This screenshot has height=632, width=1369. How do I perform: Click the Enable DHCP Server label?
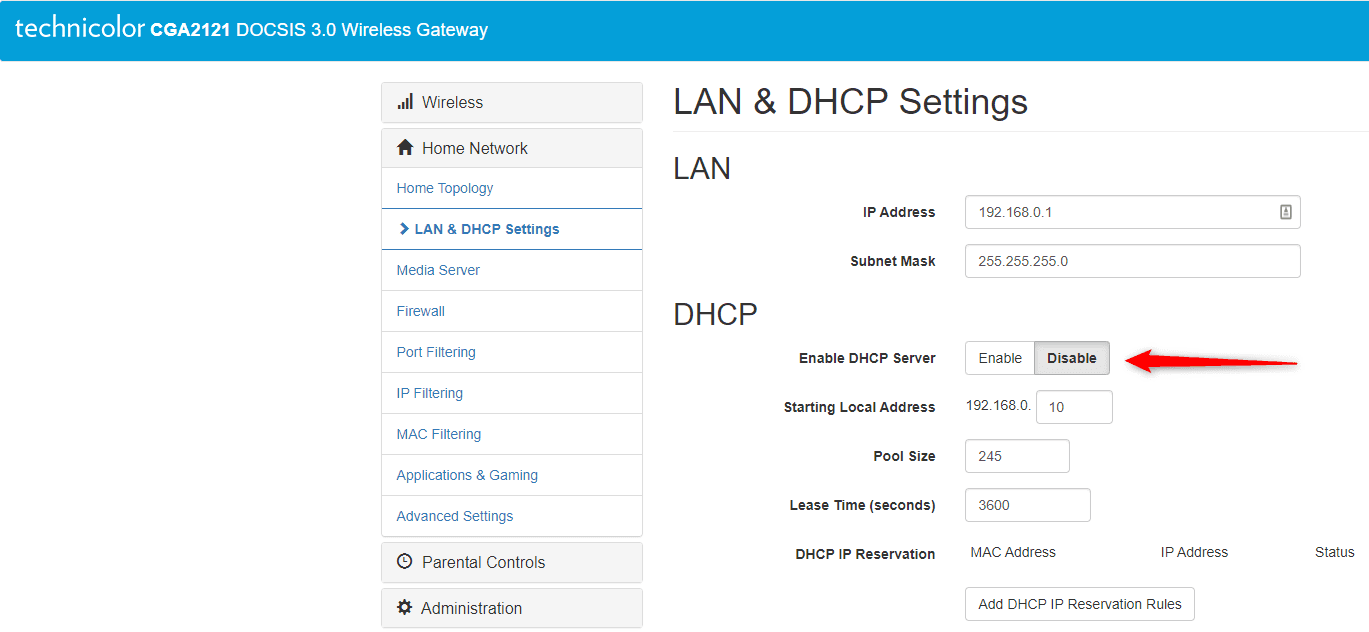[x=867, y=358]
